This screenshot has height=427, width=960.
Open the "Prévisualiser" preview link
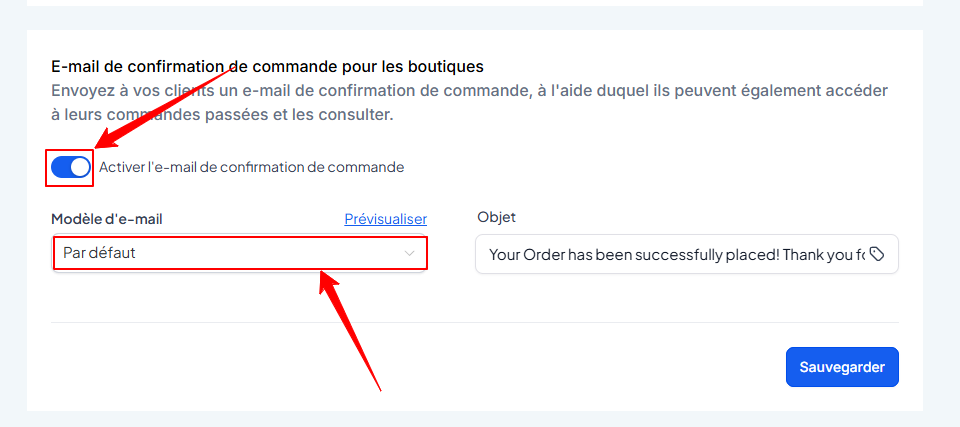tap(385, 218)
